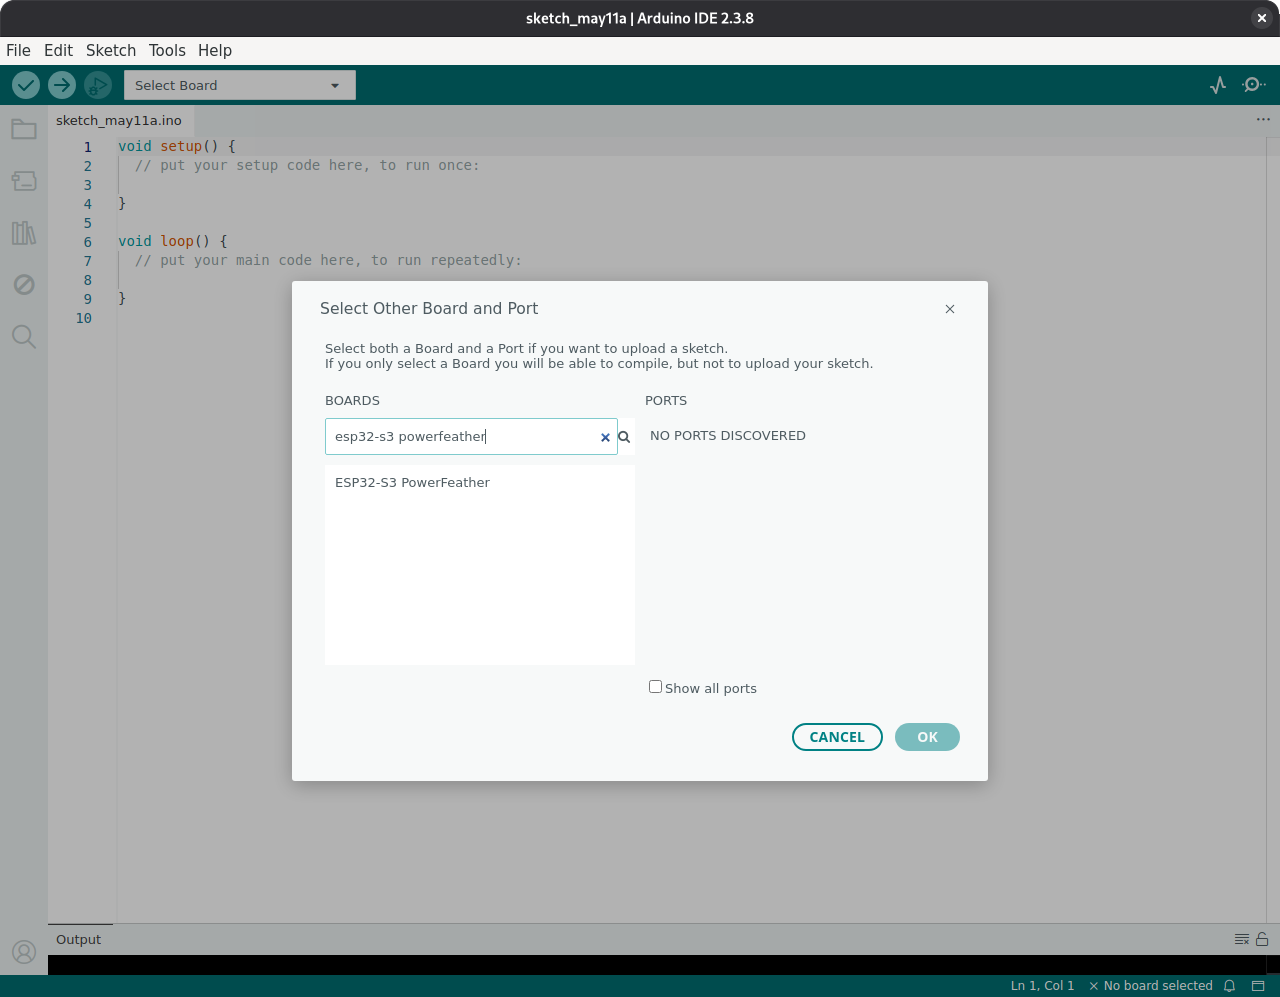
Task: Close the Select Other Board dialog
Action: coord(950,309)
